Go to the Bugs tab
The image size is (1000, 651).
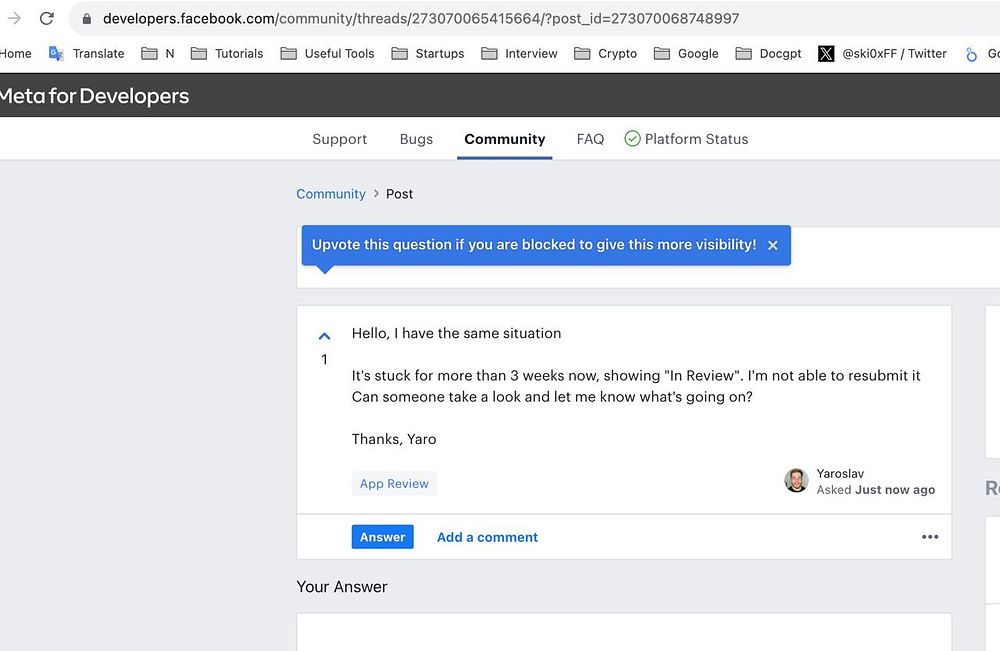416,139
